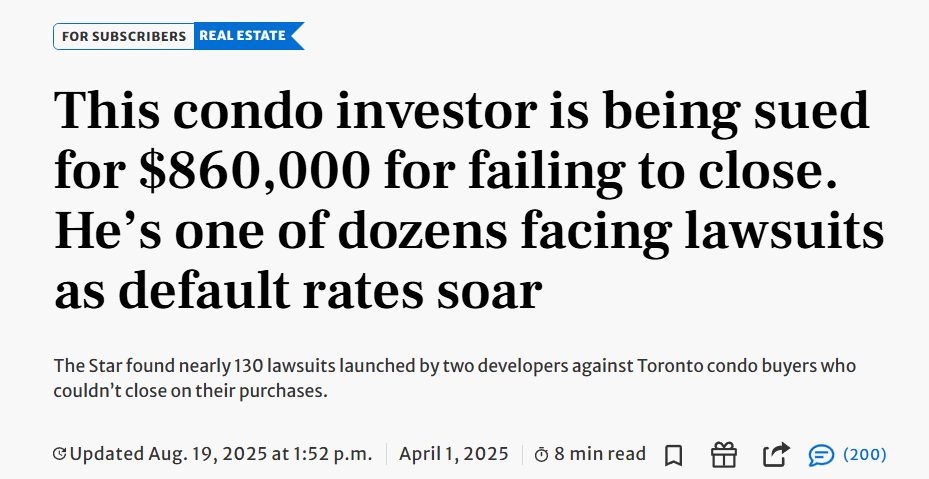Gift this article using the gift box icon
Image resolution: width=929 pixels, height=479 pixels.
pyautogui.click(x=723, y=455)
